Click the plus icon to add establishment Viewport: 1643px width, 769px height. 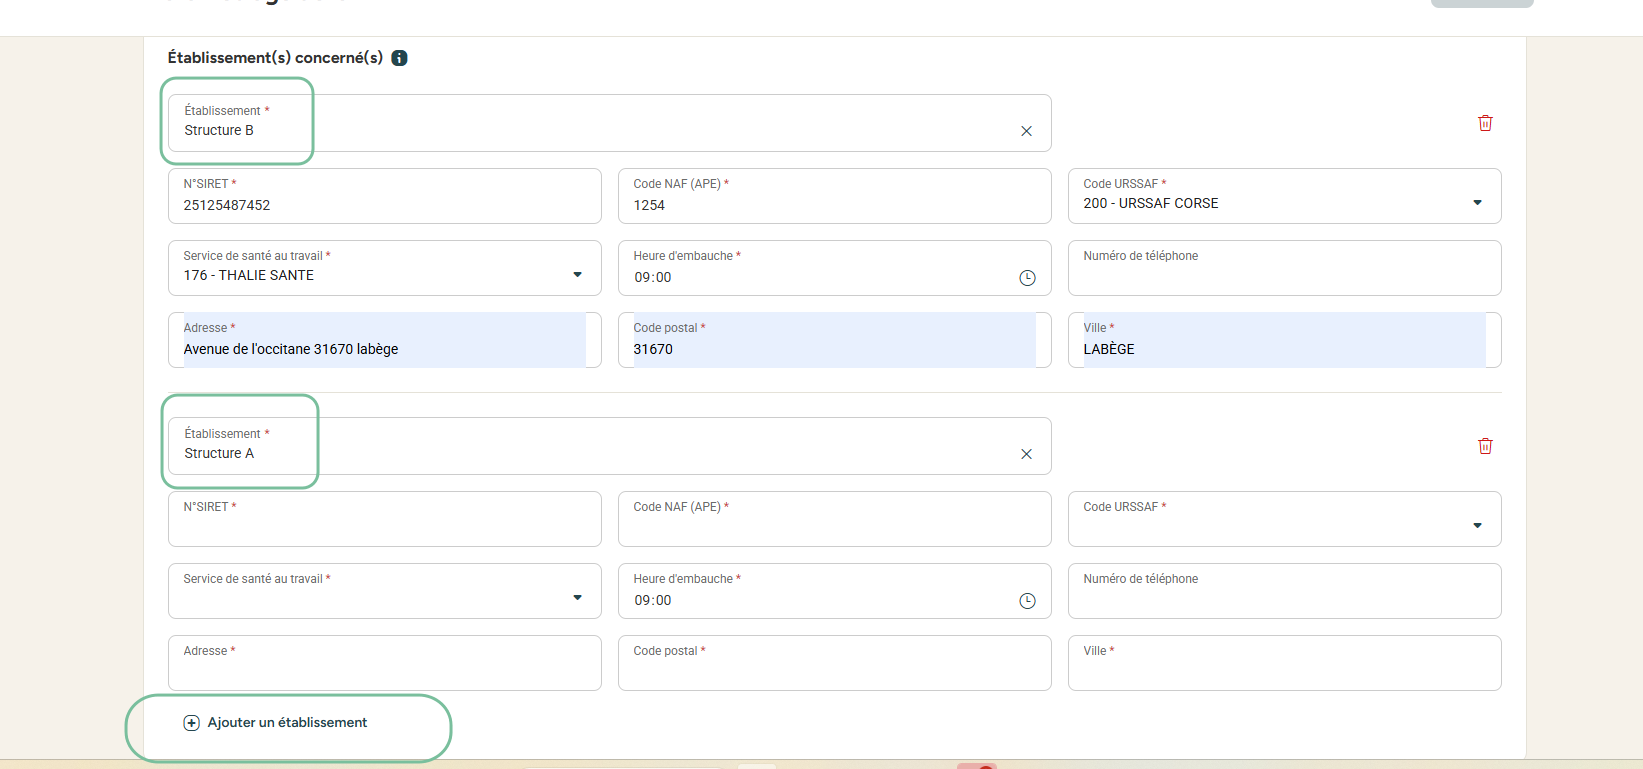click(191, 723)
